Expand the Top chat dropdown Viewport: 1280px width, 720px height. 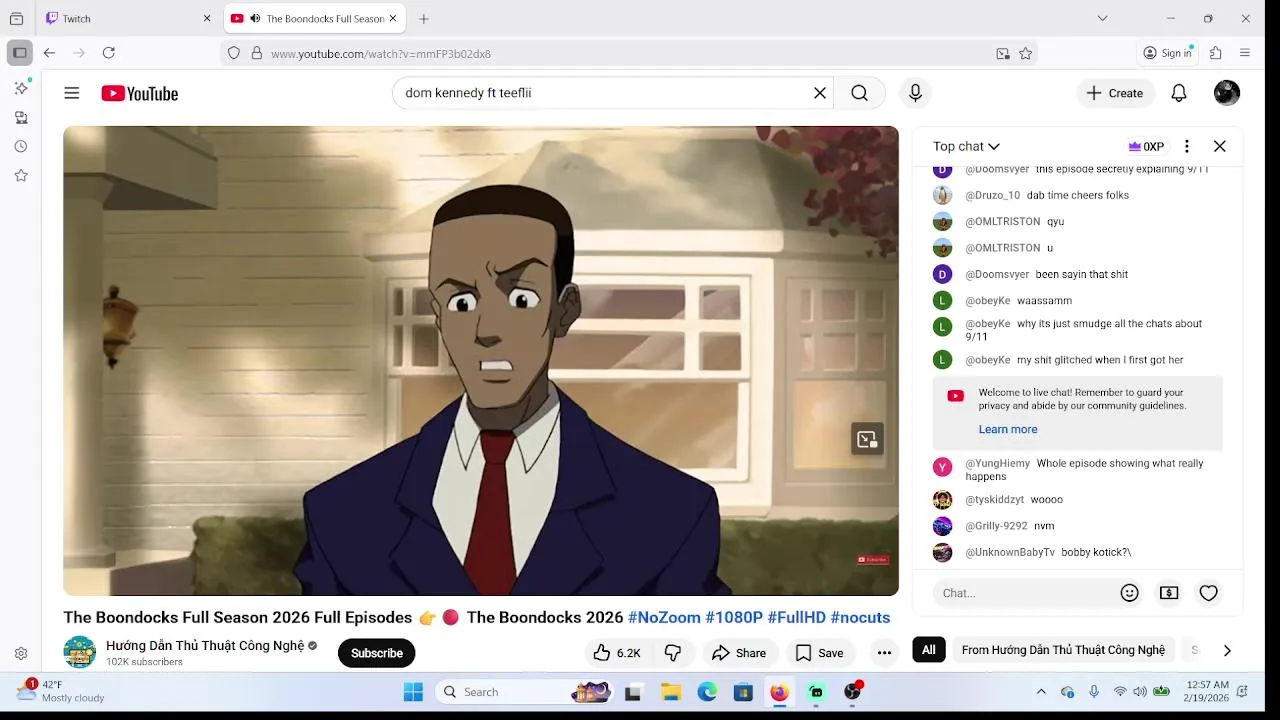pos(966,146)
